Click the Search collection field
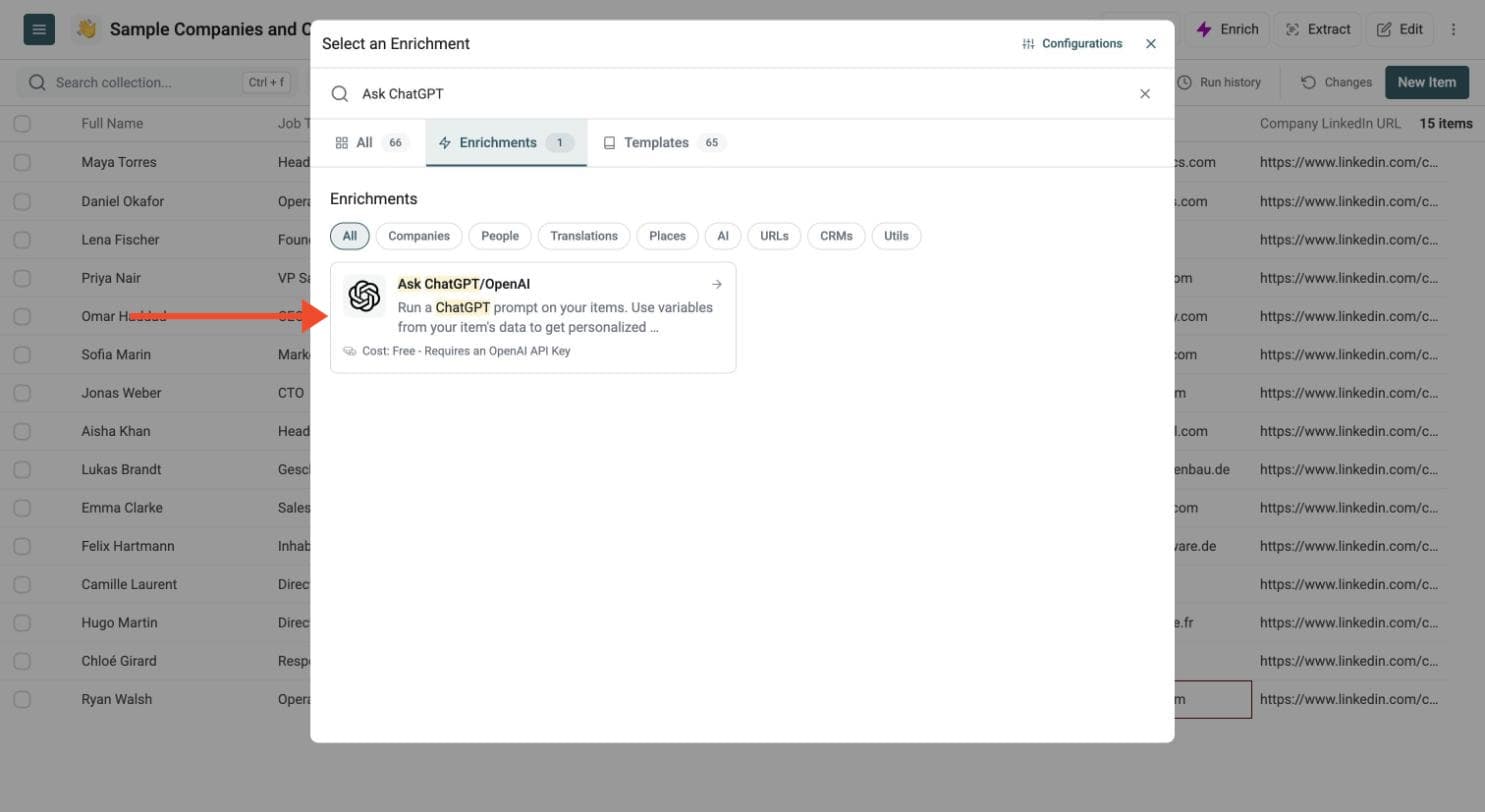This screenshot has height=812, width=1485. [x=158, y=82]
